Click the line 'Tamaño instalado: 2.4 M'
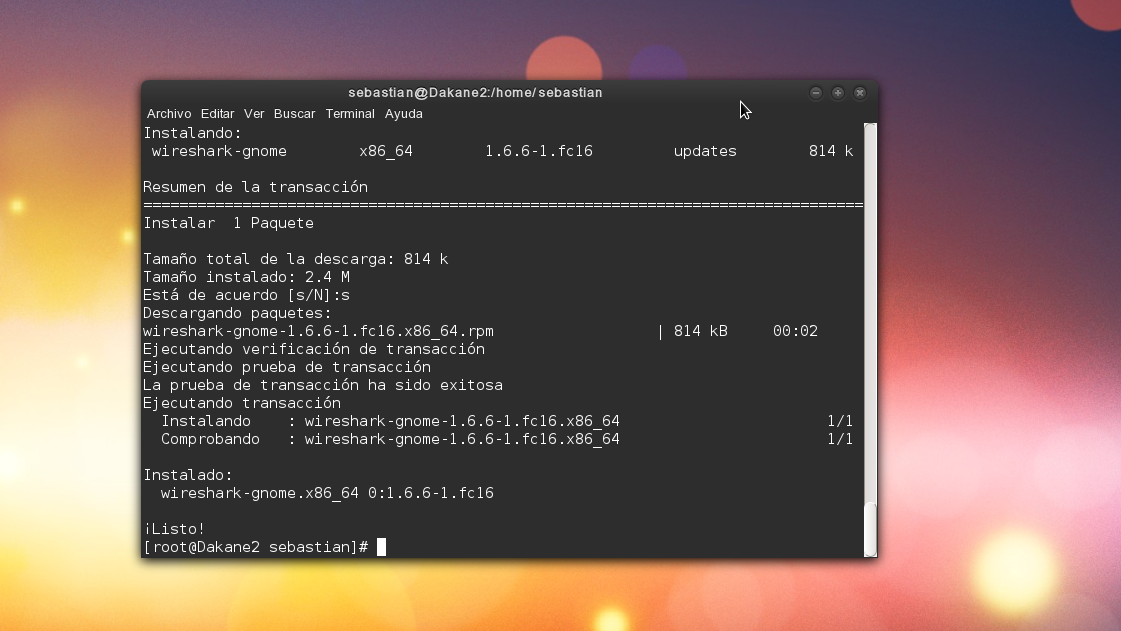Screen dimensions: 1121x631 [247, 277]
